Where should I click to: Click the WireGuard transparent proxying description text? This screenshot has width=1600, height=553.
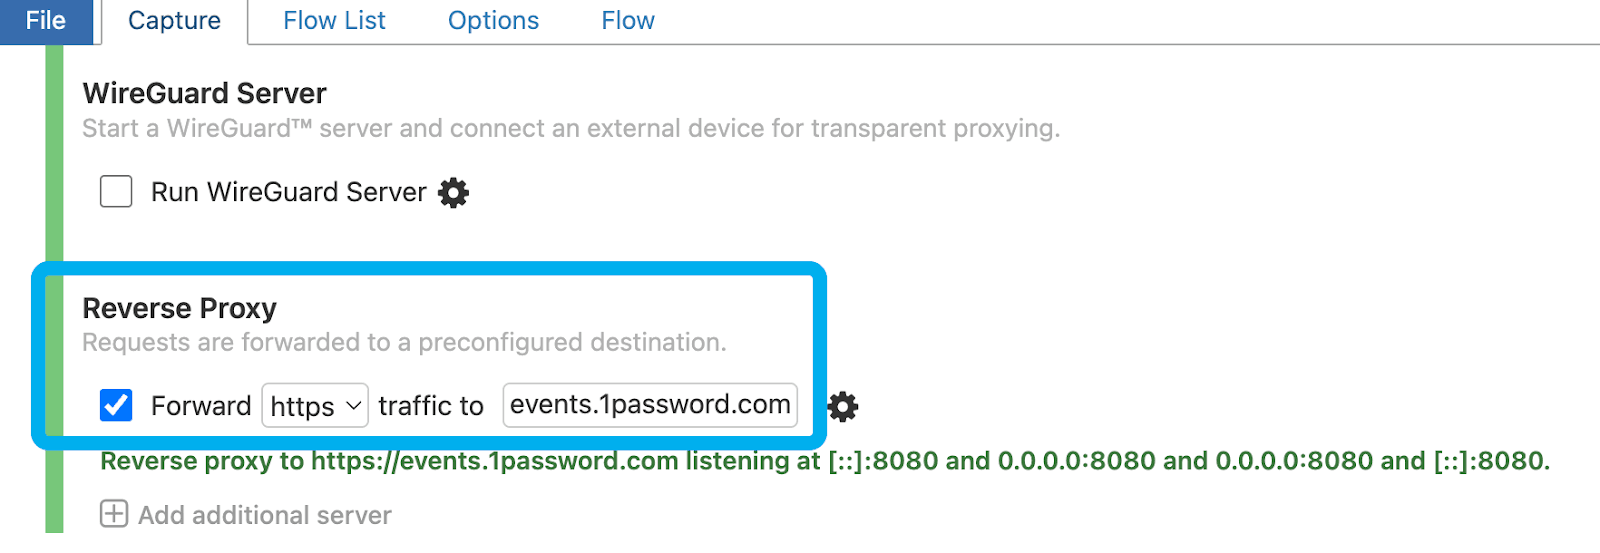pyautogui.click(x=571, y=129)
